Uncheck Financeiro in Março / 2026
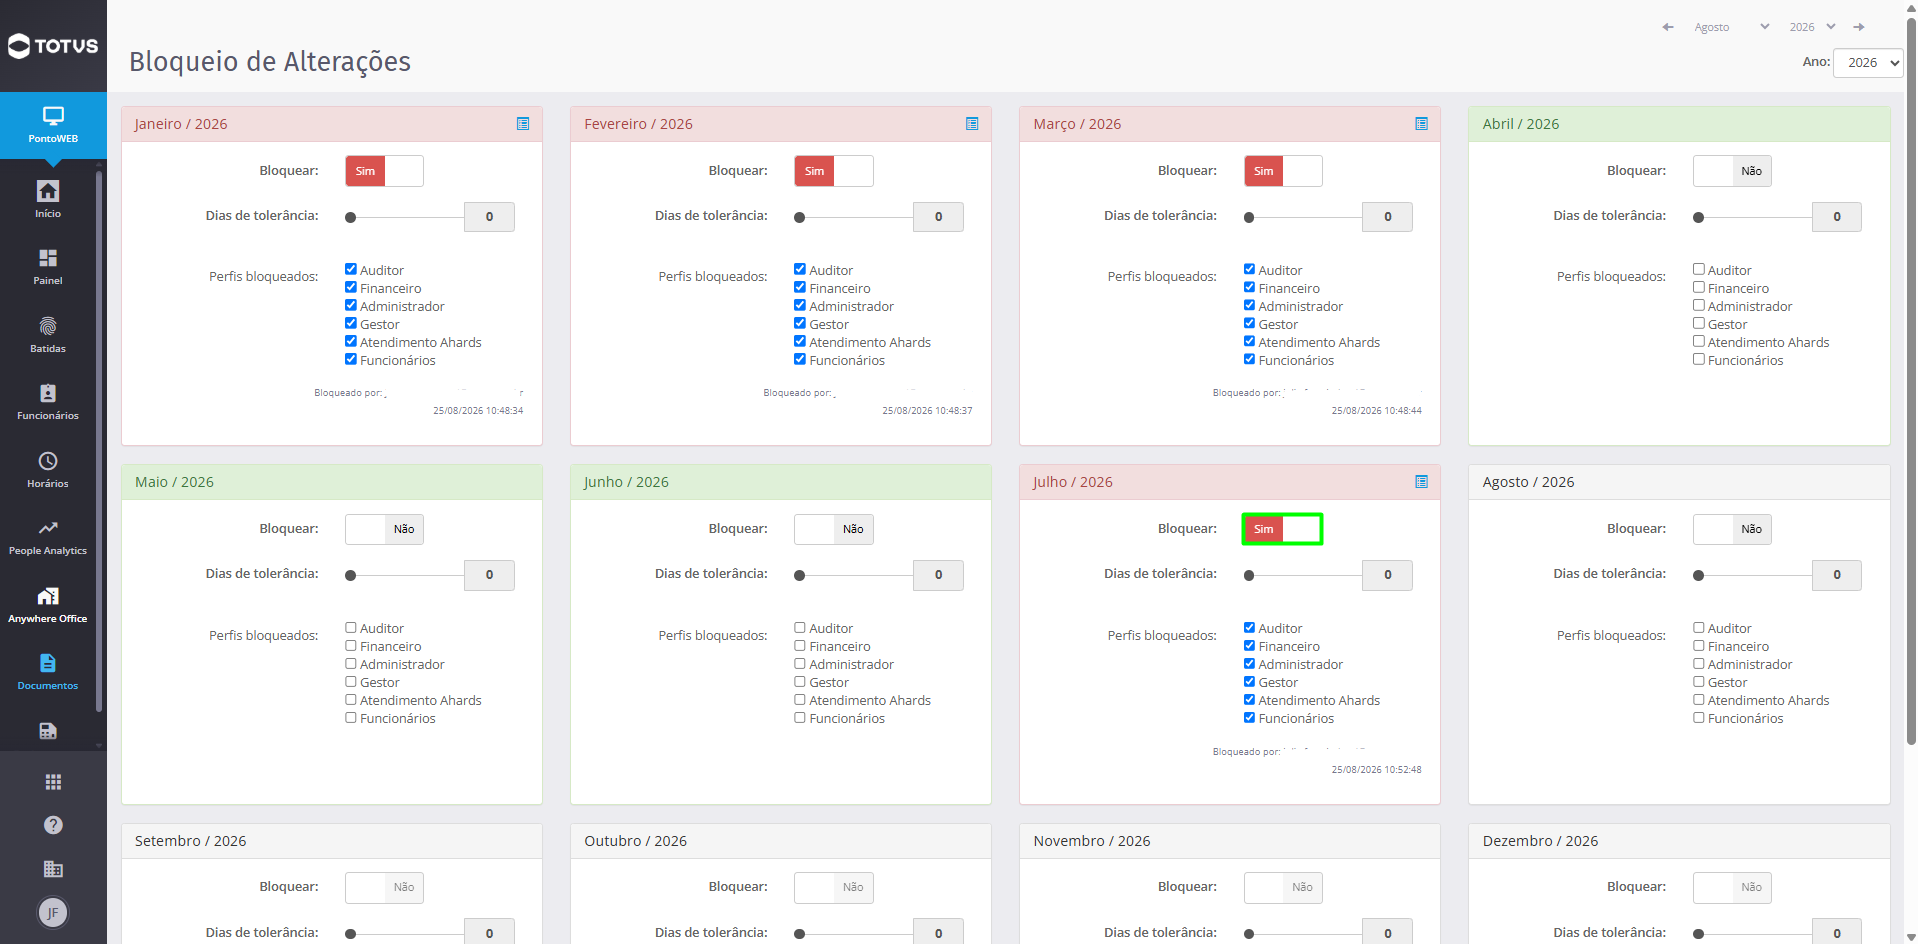The width and height of the screenshot is (1918, 944). coord(1250,287)
